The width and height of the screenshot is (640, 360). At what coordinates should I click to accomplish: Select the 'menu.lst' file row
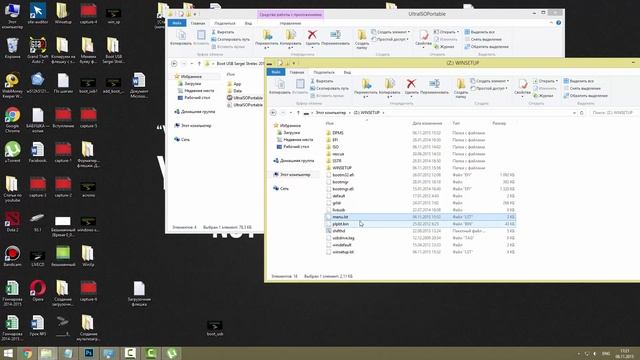point(420,217)
